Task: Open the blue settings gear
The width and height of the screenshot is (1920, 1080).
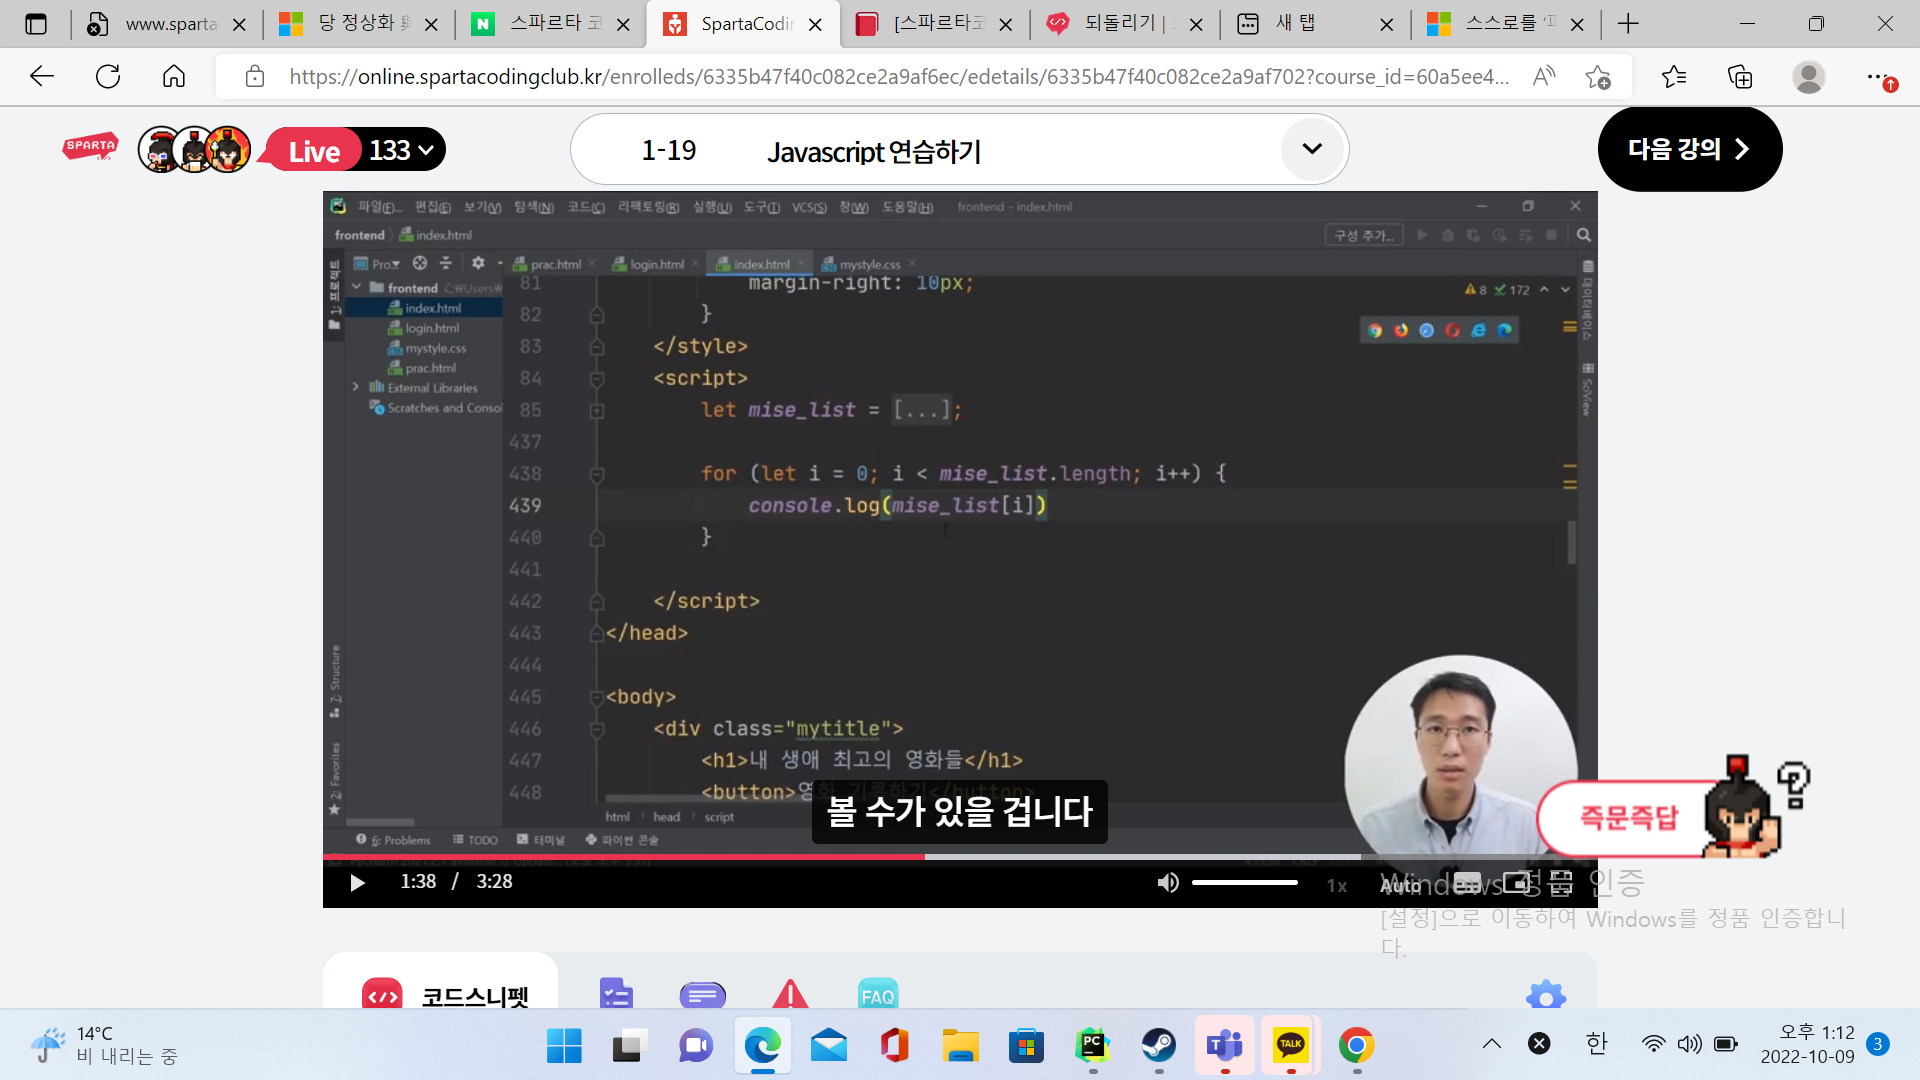Action: (1546, 996)
